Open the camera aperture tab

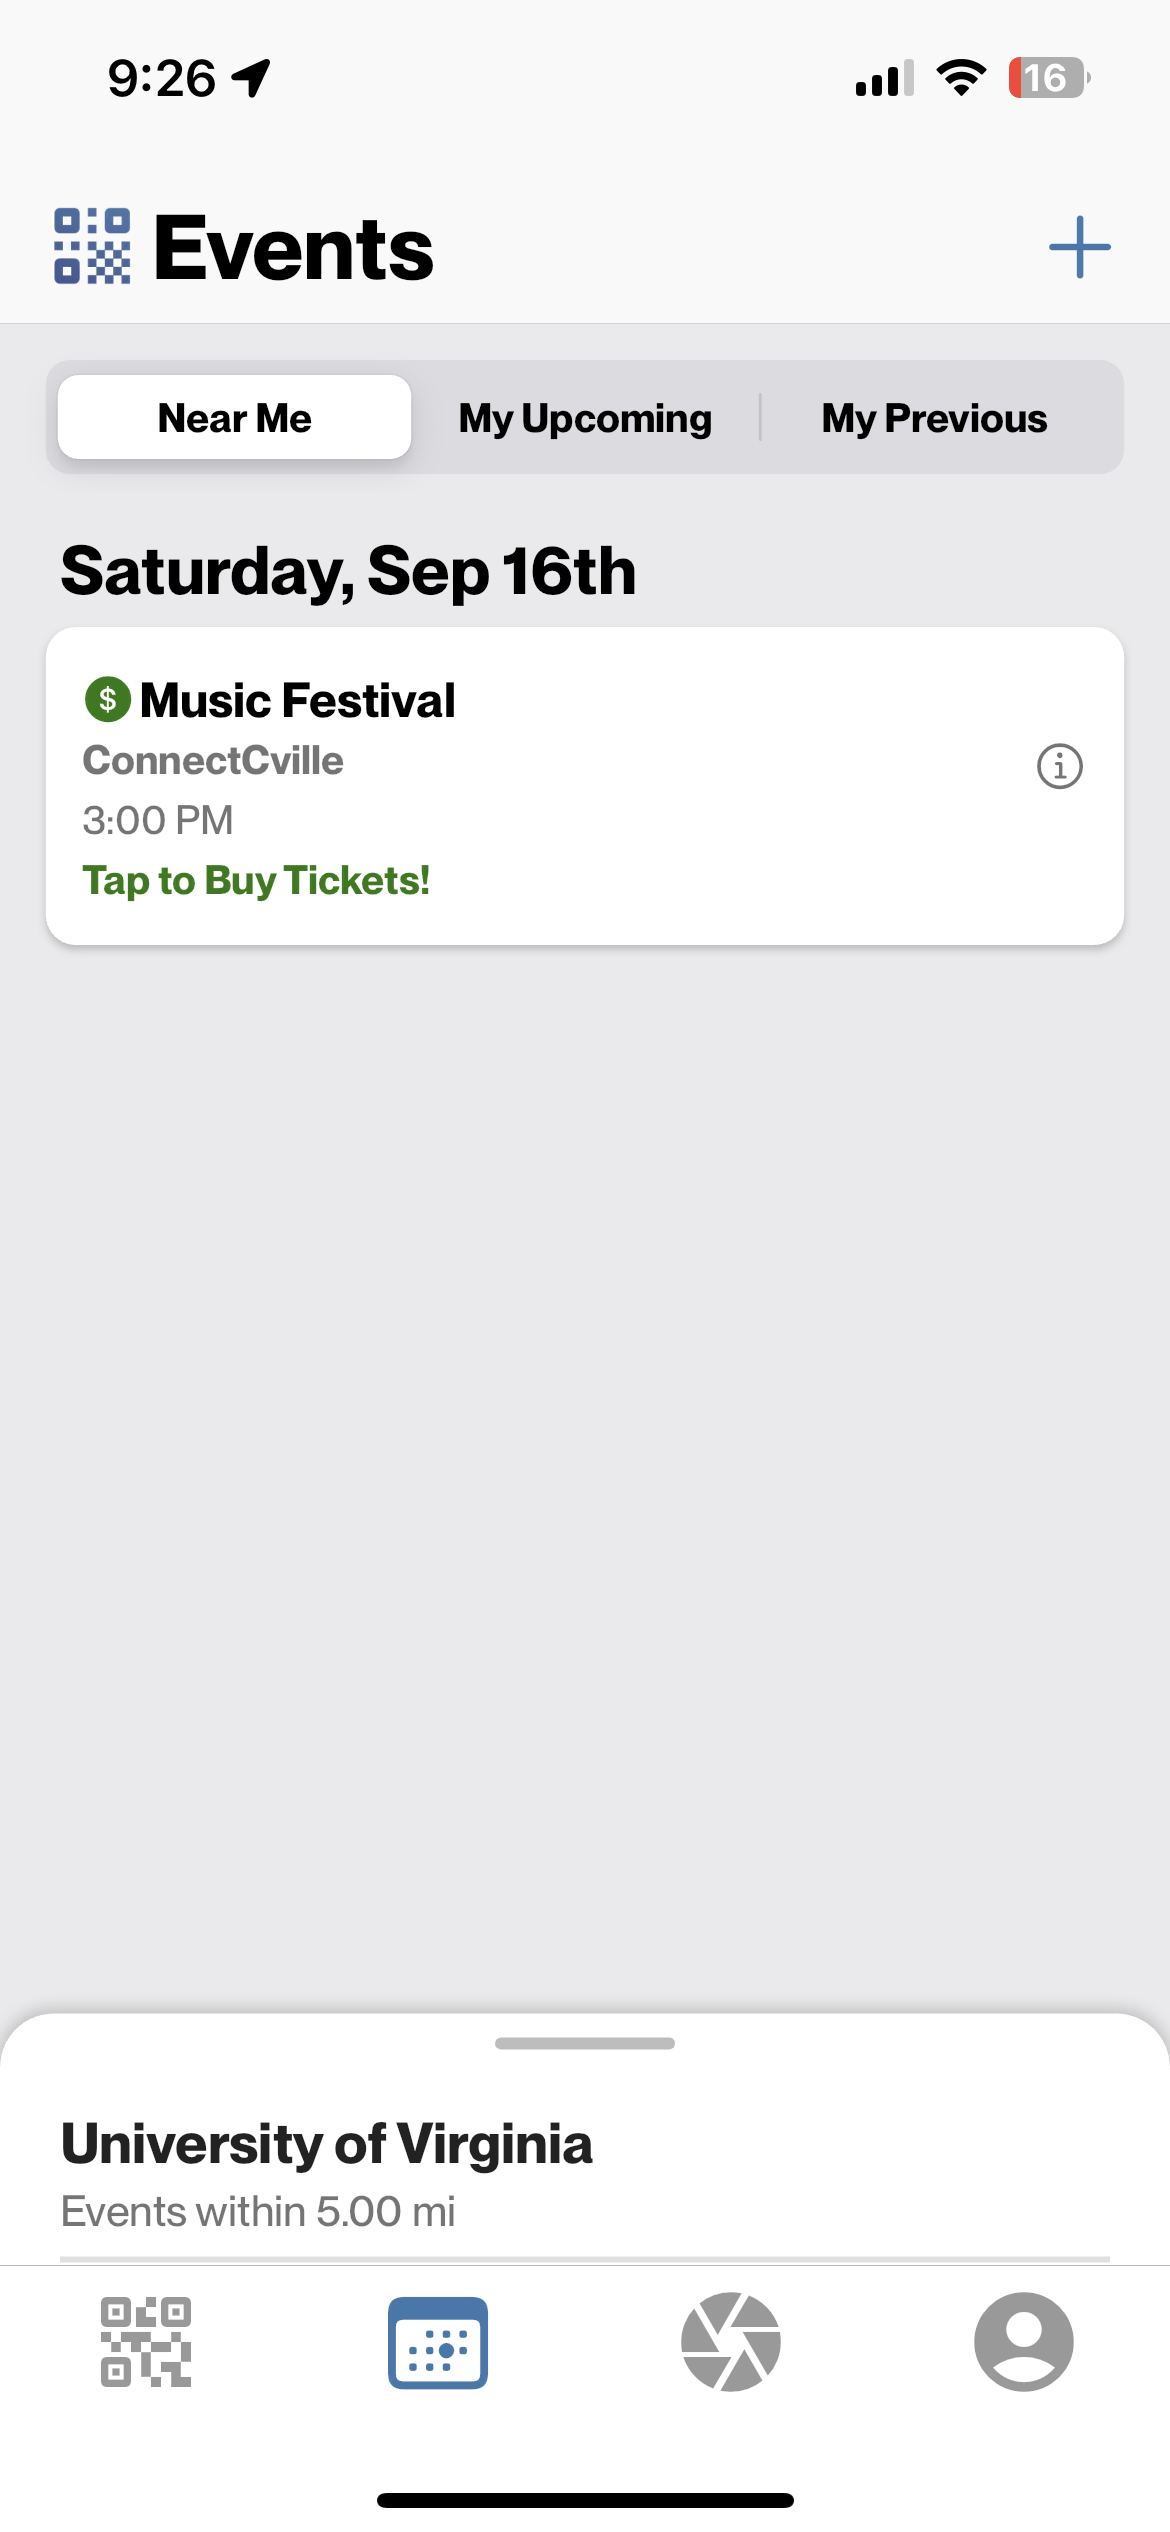[x=731, y=2342]
